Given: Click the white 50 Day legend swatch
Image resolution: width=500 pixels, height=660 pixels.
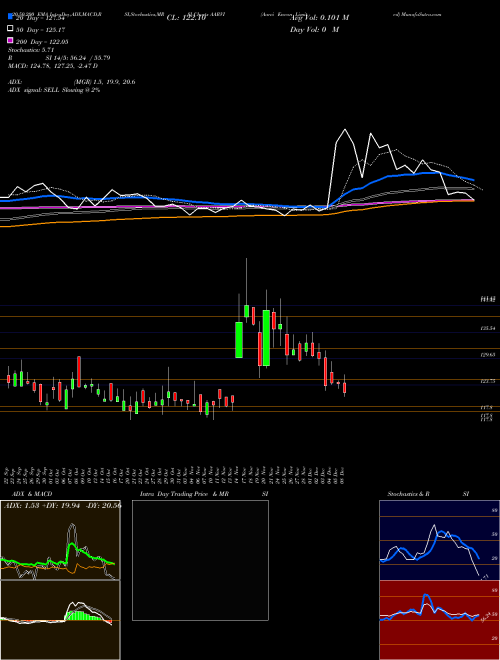Looking at the screenshot, I should coord(10,29).
